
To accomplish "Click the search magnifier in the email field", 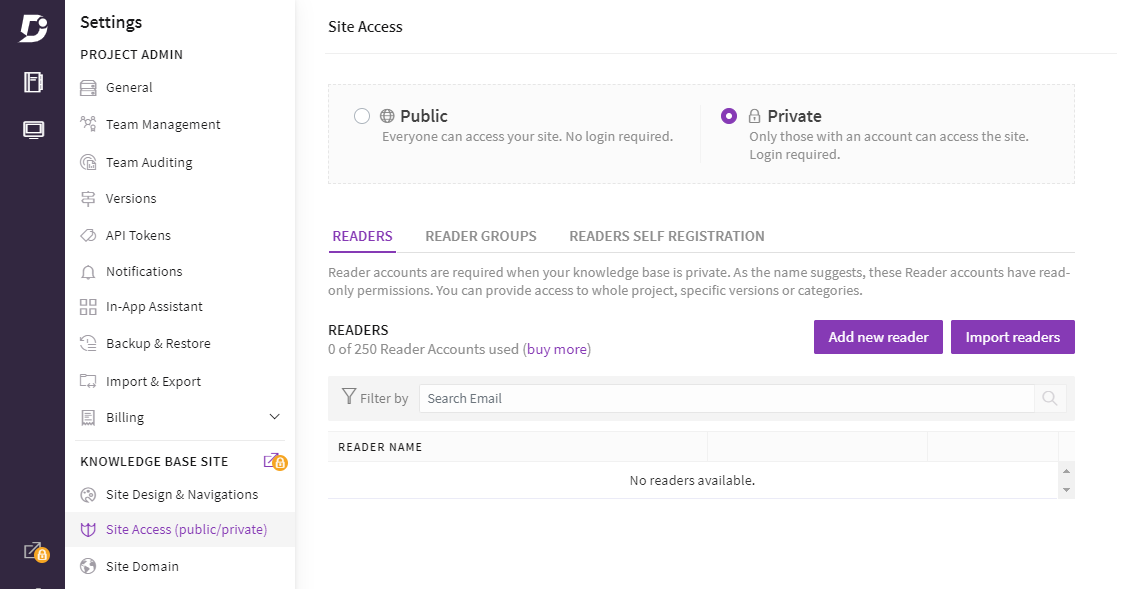I will (x=1049, y=397).
